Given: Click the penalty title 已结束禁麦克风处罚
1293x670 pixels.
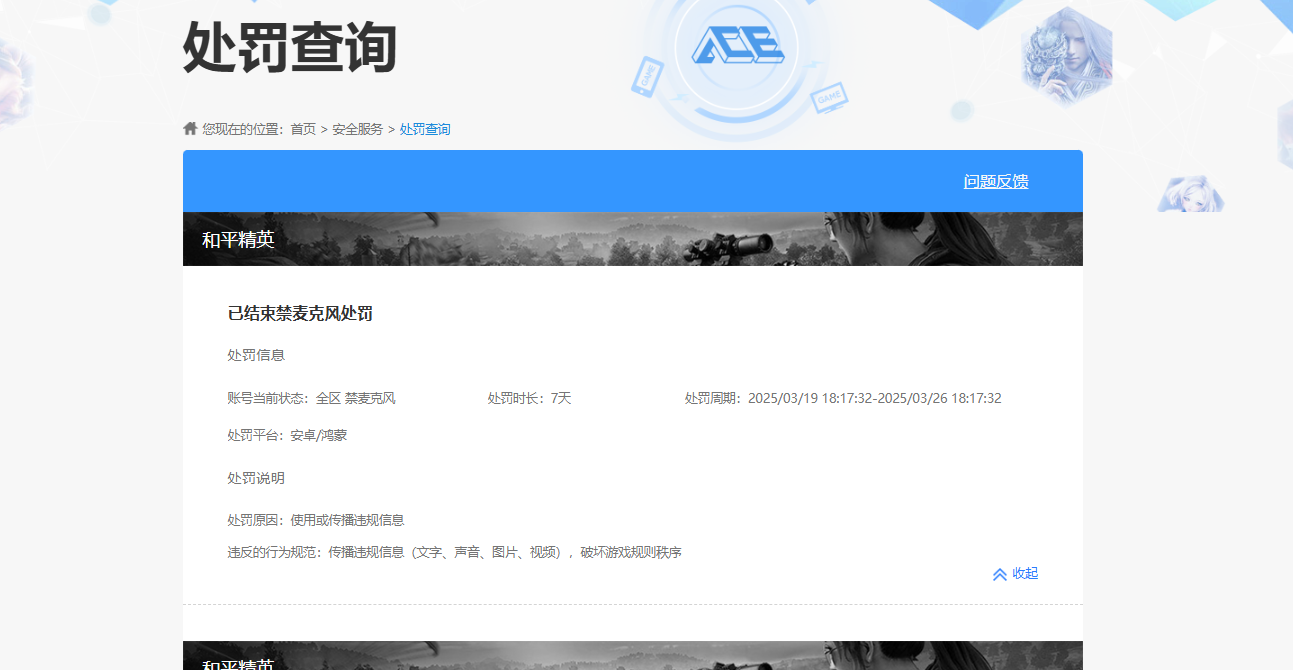Looking at the screenshot, I should tap(300, 311).
